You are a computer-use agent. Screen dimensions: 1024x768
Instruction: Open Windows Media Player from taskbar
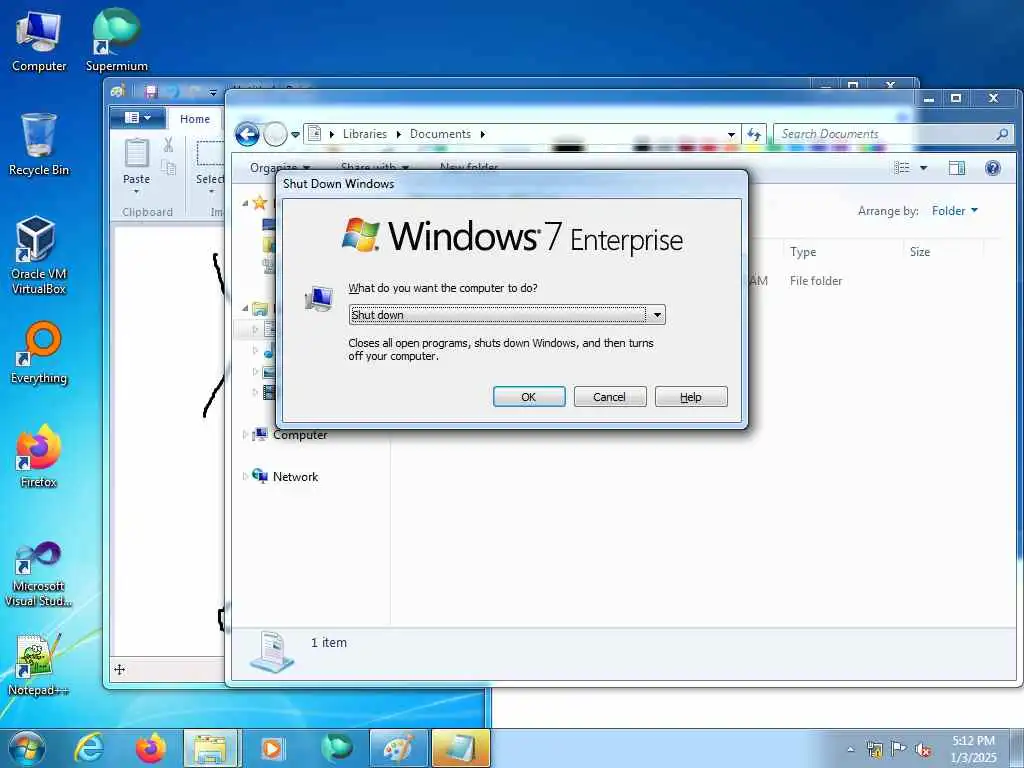click(272, 748)
